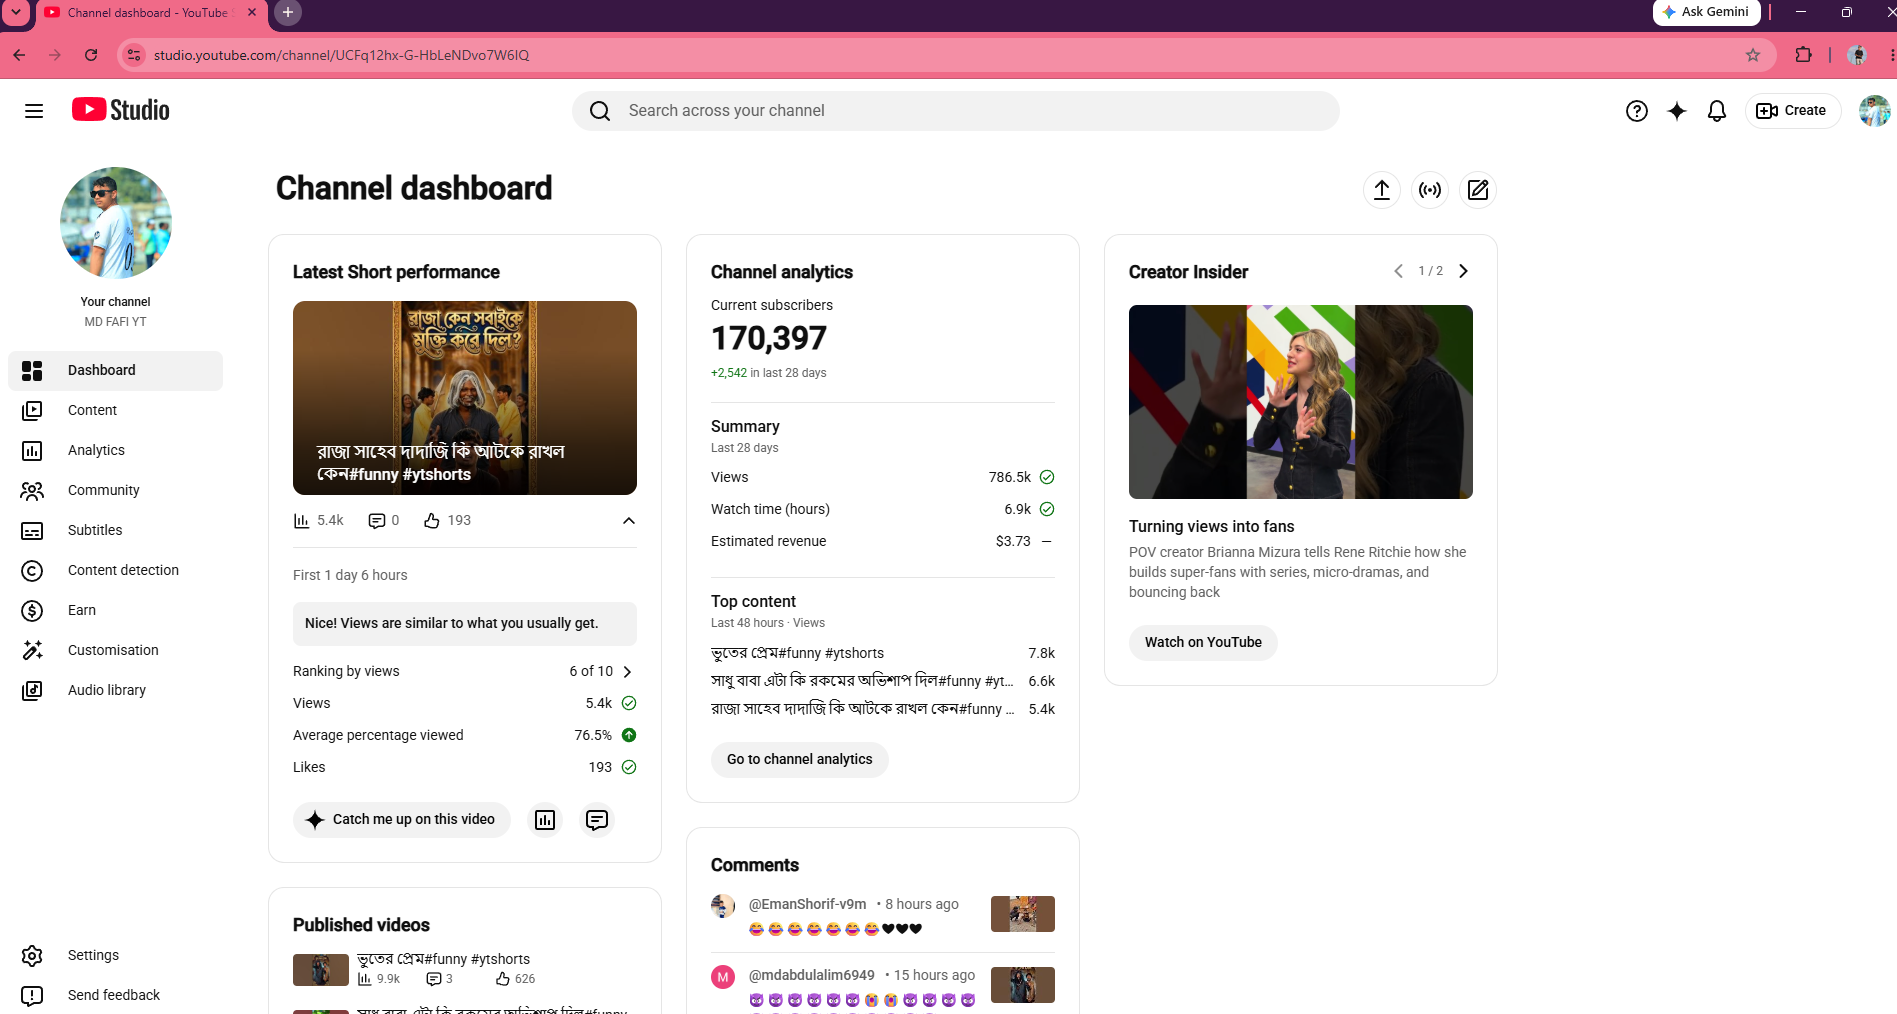Click the YouTube Studio logo
The height and width of the screenshot is (1014, 1897).
(121, 110)
